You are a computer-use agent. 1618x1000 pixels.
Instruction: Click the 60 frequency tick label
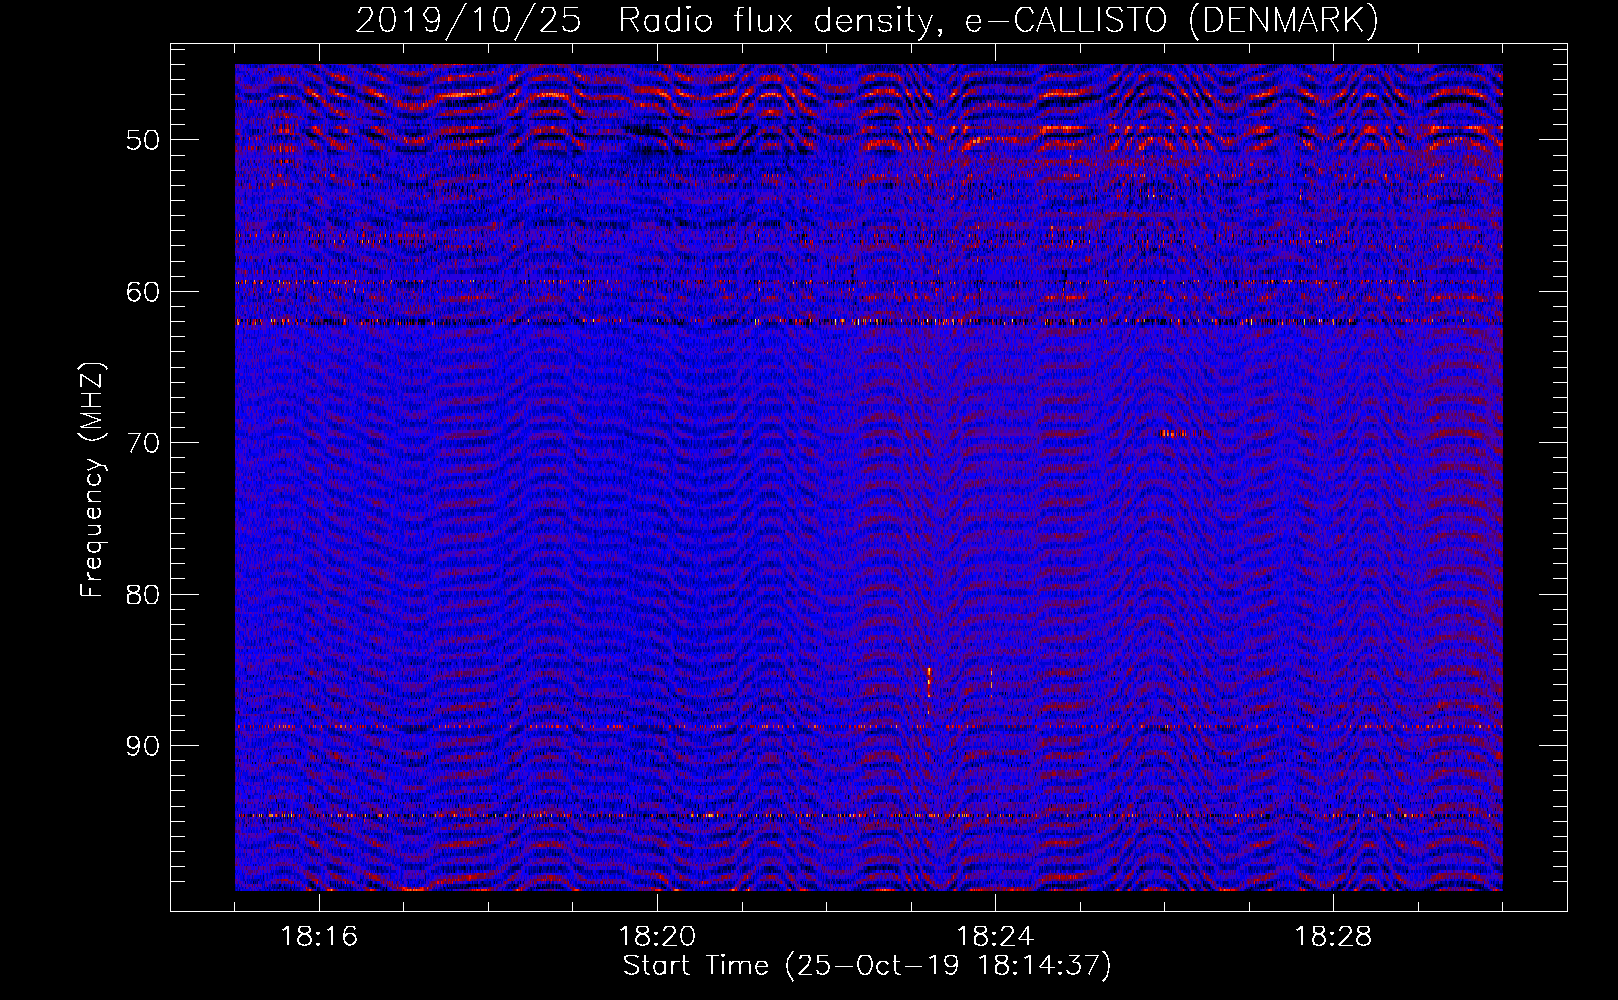143,292
